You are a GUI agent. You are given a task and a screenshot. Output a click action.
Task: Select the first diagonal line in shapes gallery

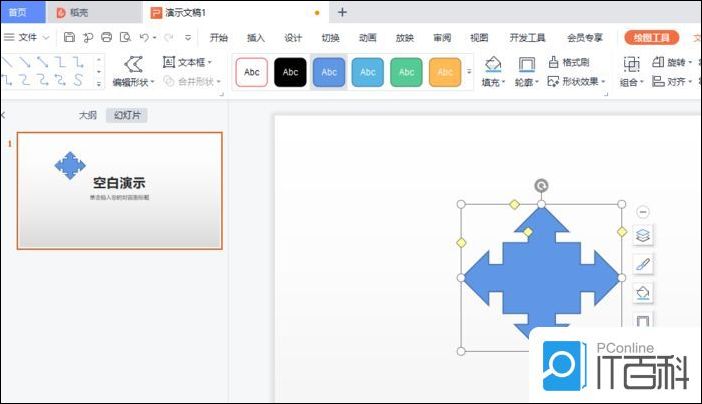7,62
